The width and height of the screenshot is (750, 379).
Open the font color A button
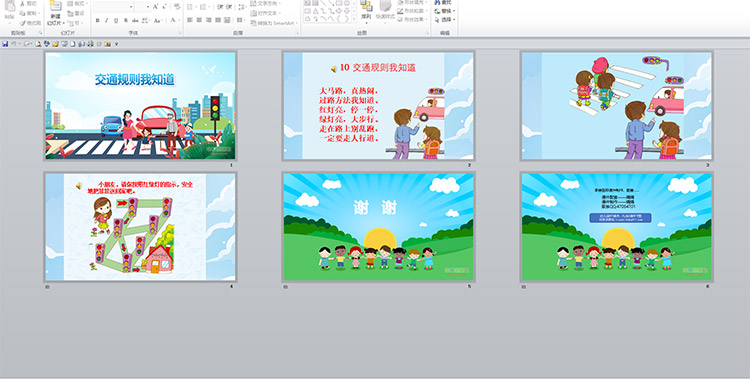[x=173, y=20]
